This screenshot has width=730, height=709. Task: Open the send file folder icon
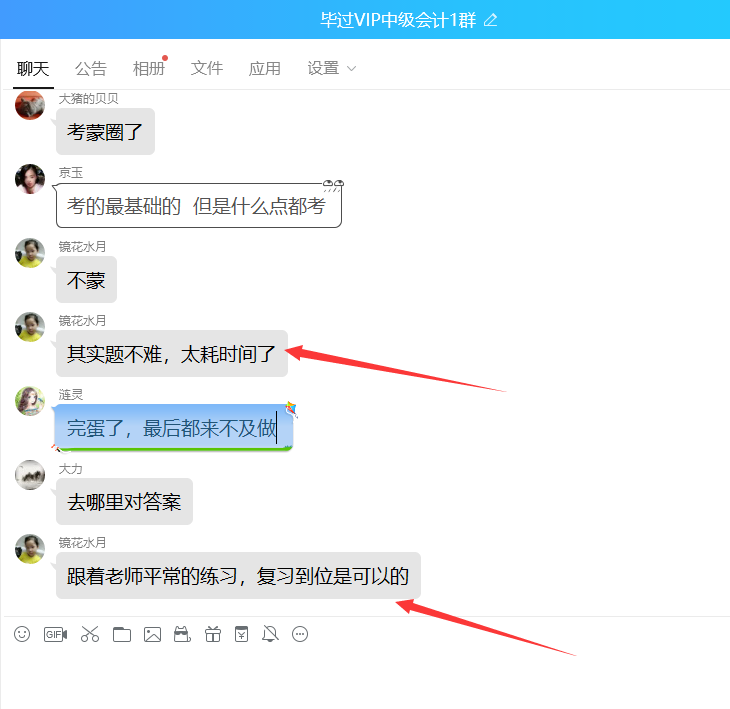point(122,634)
